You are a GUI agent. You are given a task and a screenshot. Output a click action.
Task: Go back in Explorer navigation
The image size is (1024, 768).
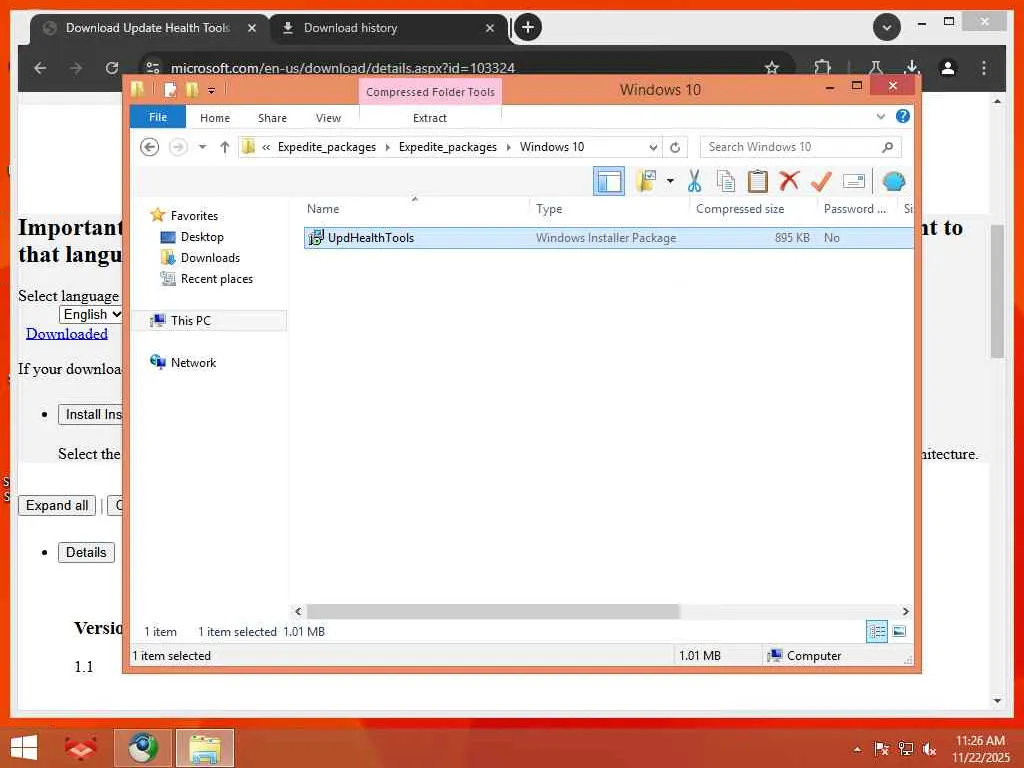[150, 147]
